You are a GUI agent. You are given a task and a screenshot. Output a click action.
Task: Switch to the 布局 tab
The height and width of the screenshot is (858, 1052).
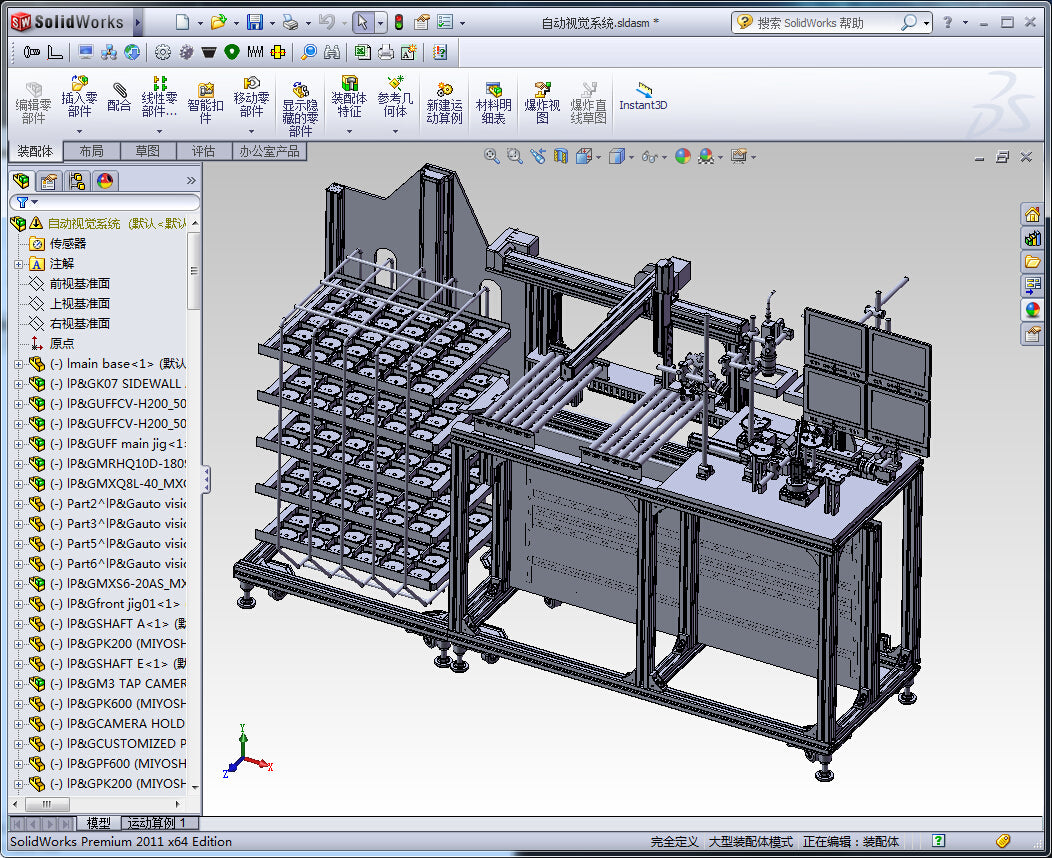pyautogui.click(x=92, y=152)
